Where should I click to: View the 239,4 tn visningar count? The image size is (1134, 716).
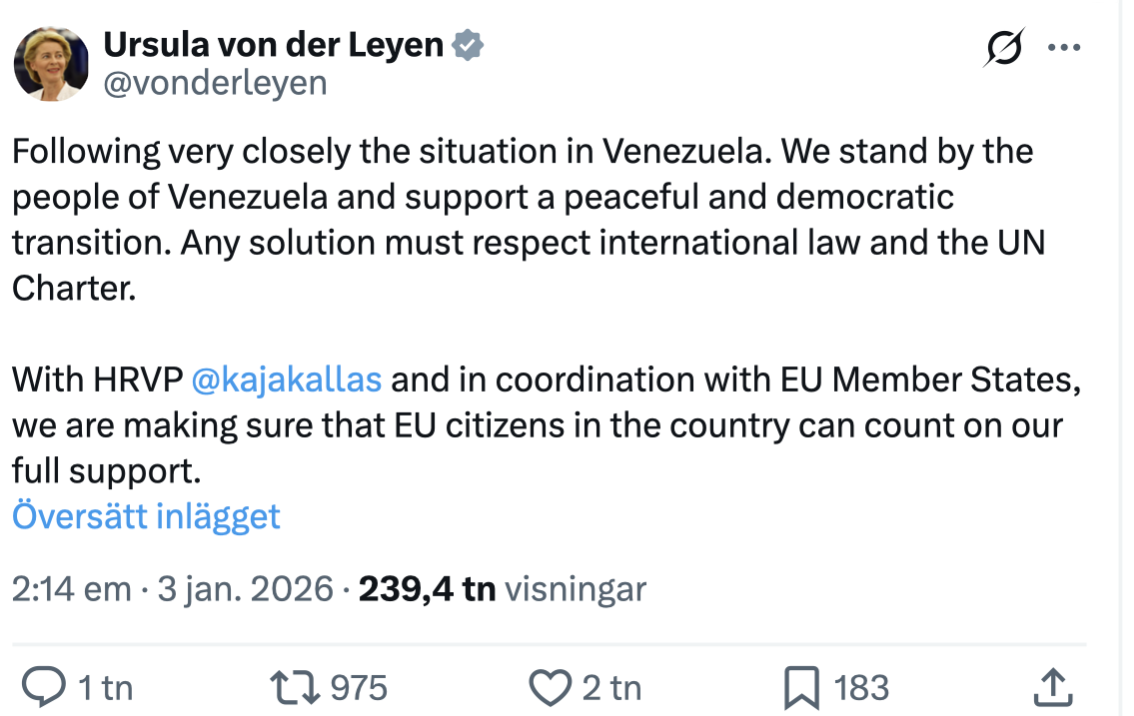point(502,589)
